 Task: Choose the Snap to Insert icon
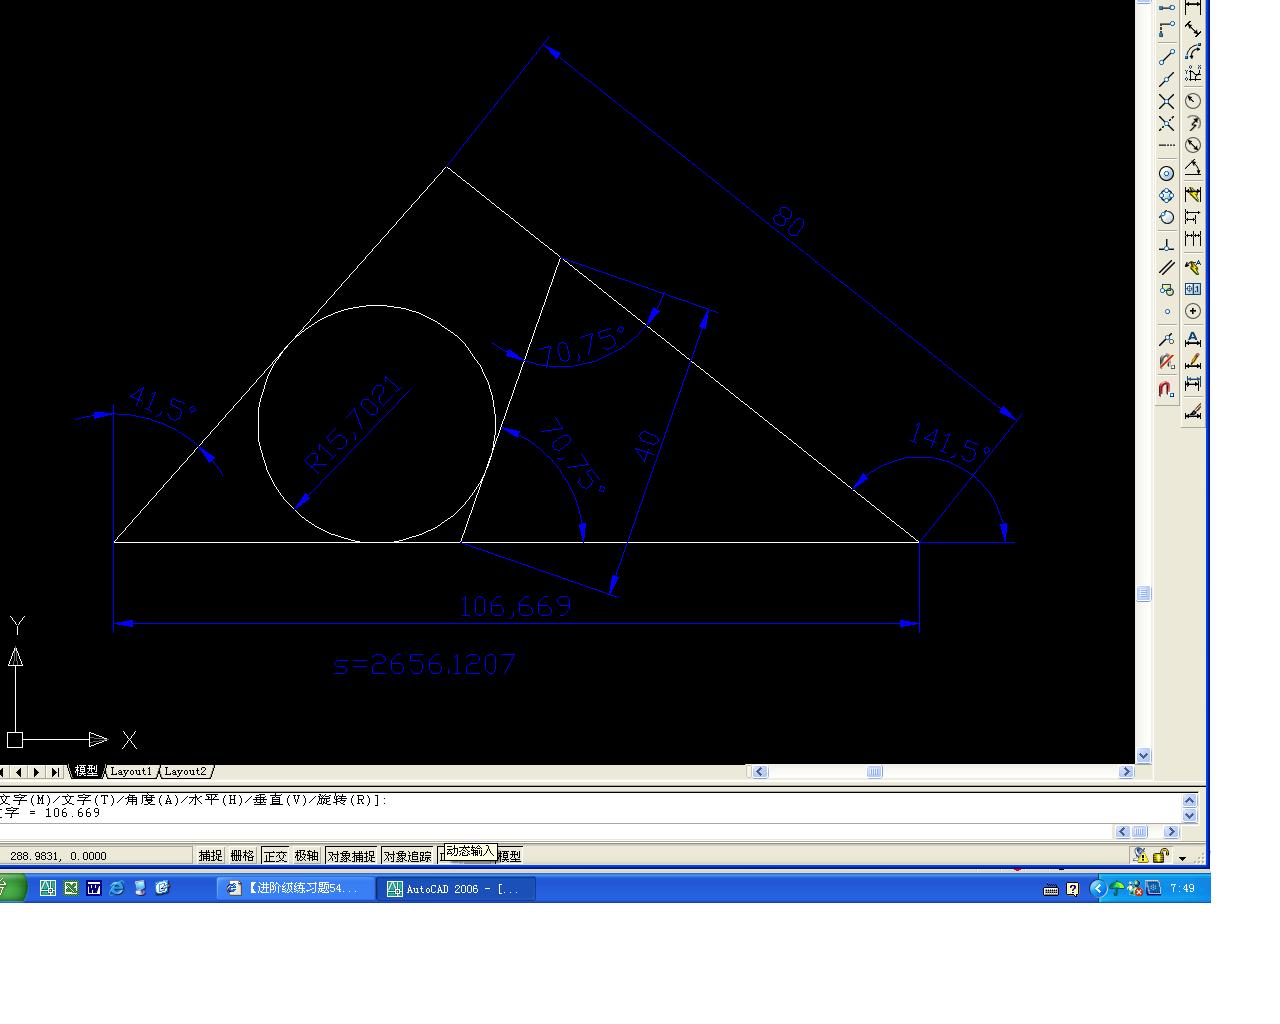click(x=1167, y=290)
